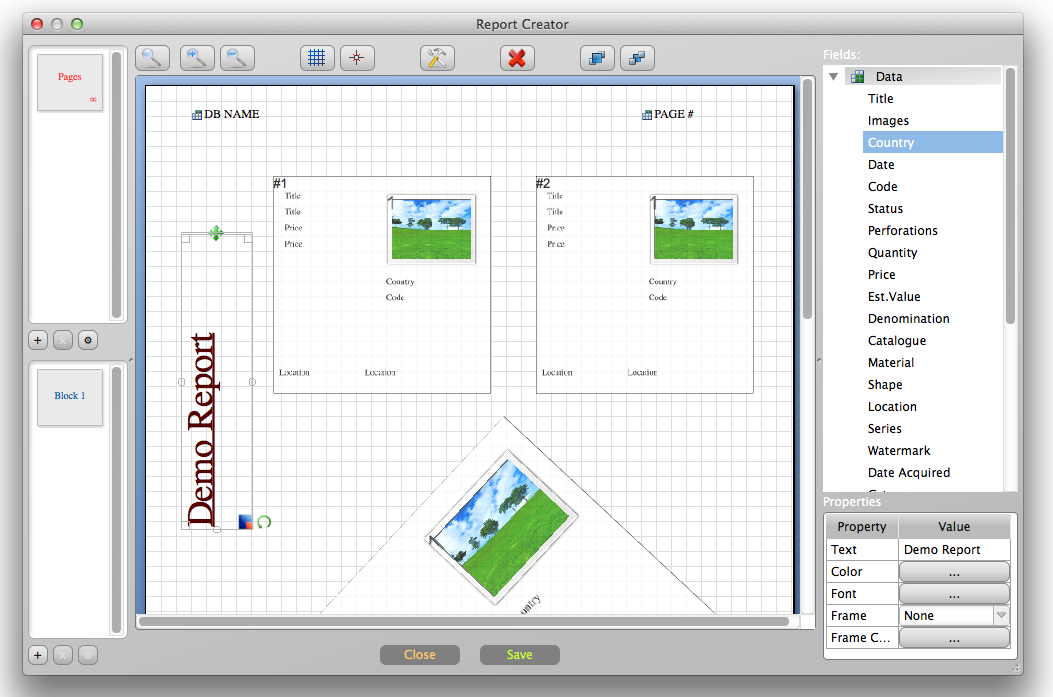Screen dimensions: 1053x697
Task: Open the Font property chooser button
Action: pyautogui.click(x=954, y=594)
